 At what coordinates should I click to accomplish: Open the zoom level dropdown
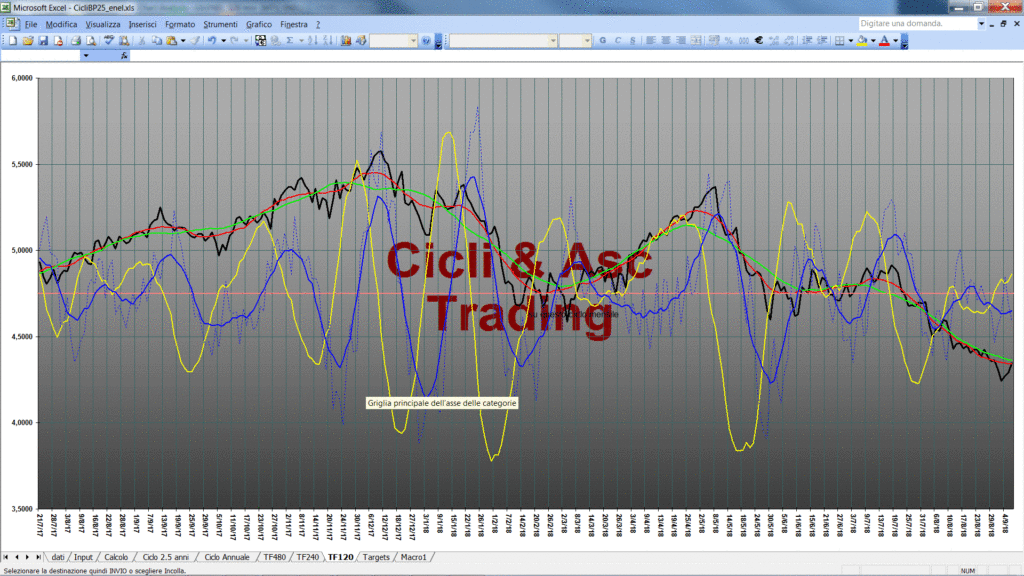point(413,40)
